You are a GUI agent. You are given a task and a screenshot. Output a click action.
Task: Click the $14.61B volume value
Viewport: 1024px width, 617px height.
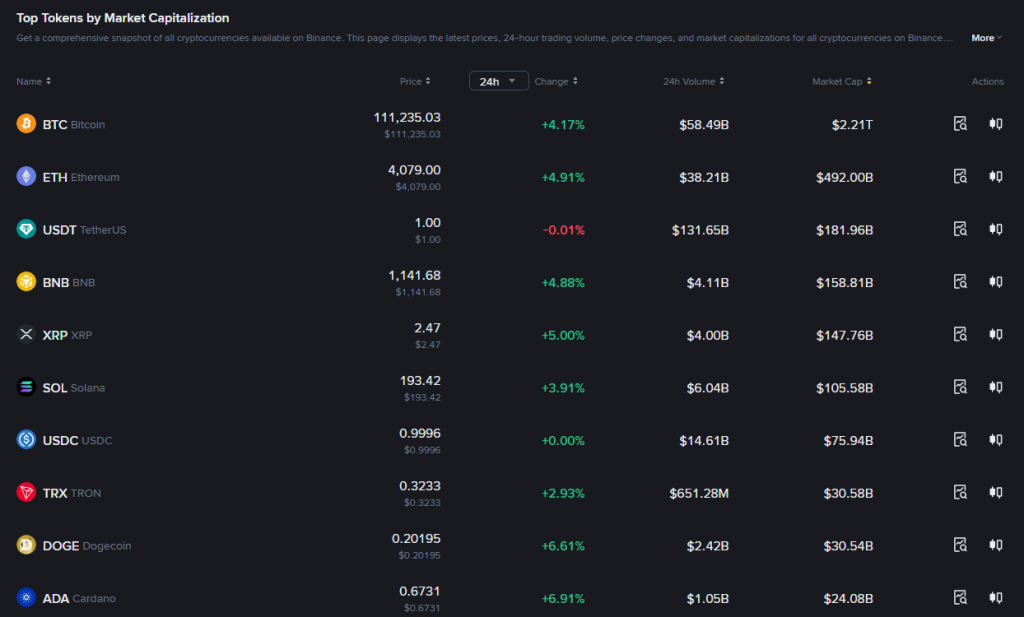tap(704, 441)
